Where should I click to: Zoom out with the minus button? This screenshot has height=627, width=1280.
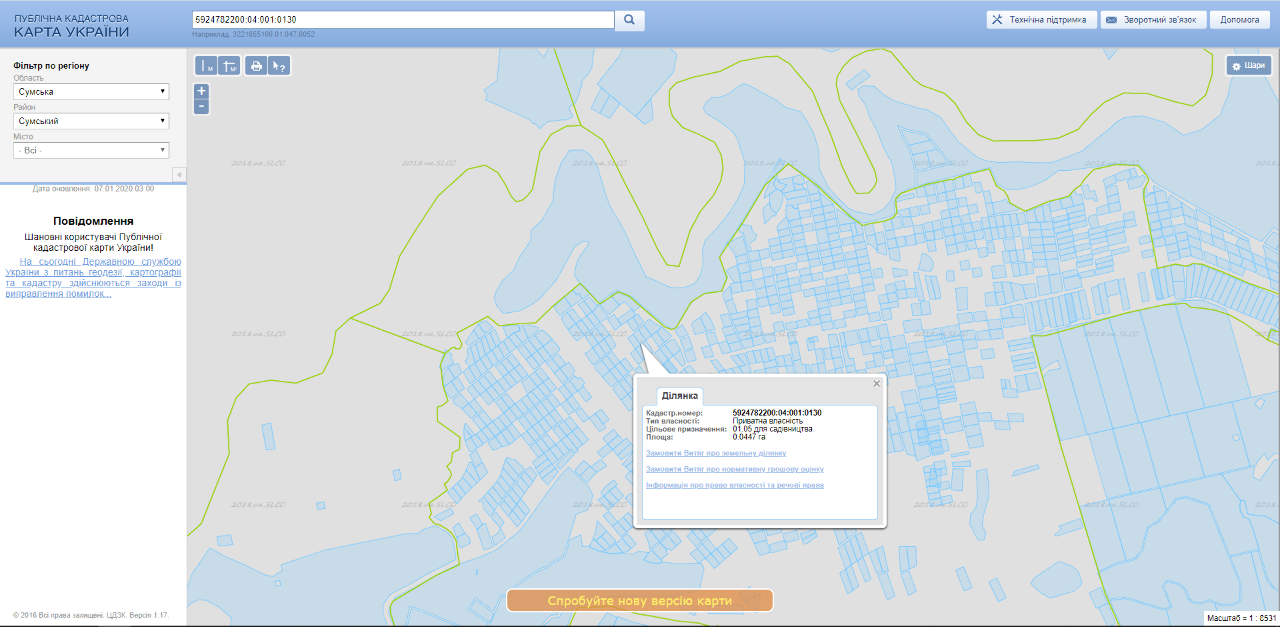(x=201, y=106)
